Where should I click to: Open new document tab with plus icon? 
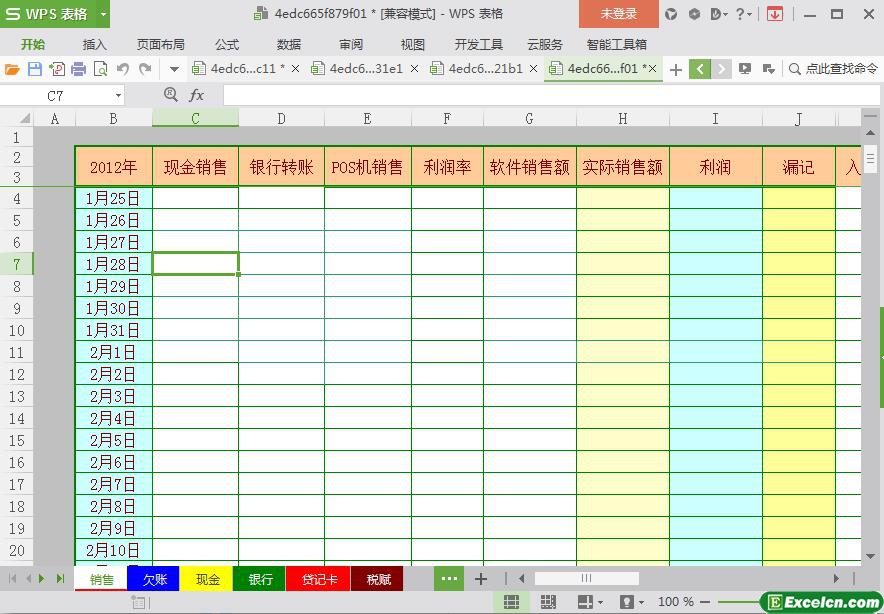(676, 69)
